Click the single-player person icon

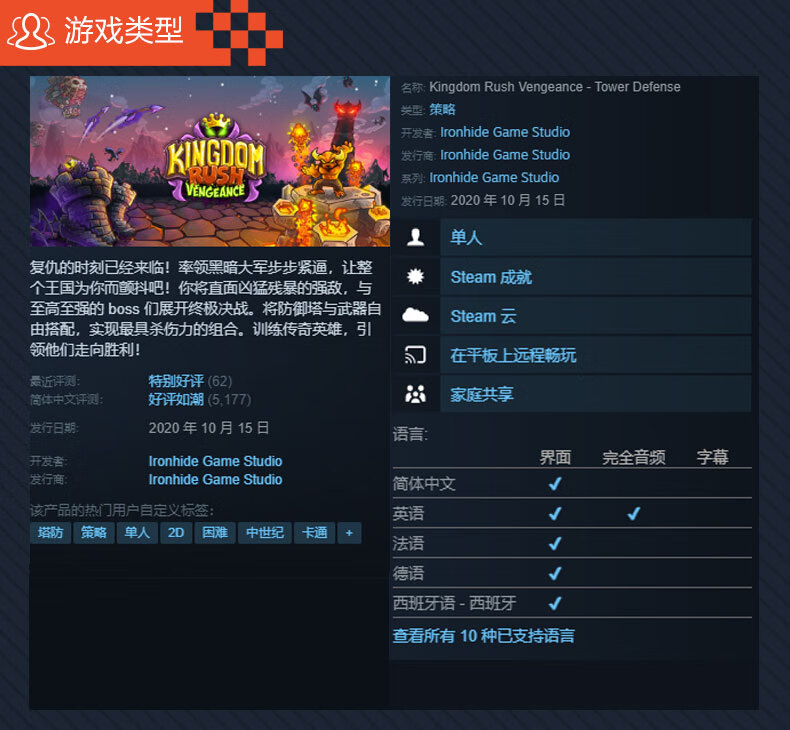(415, 237)
